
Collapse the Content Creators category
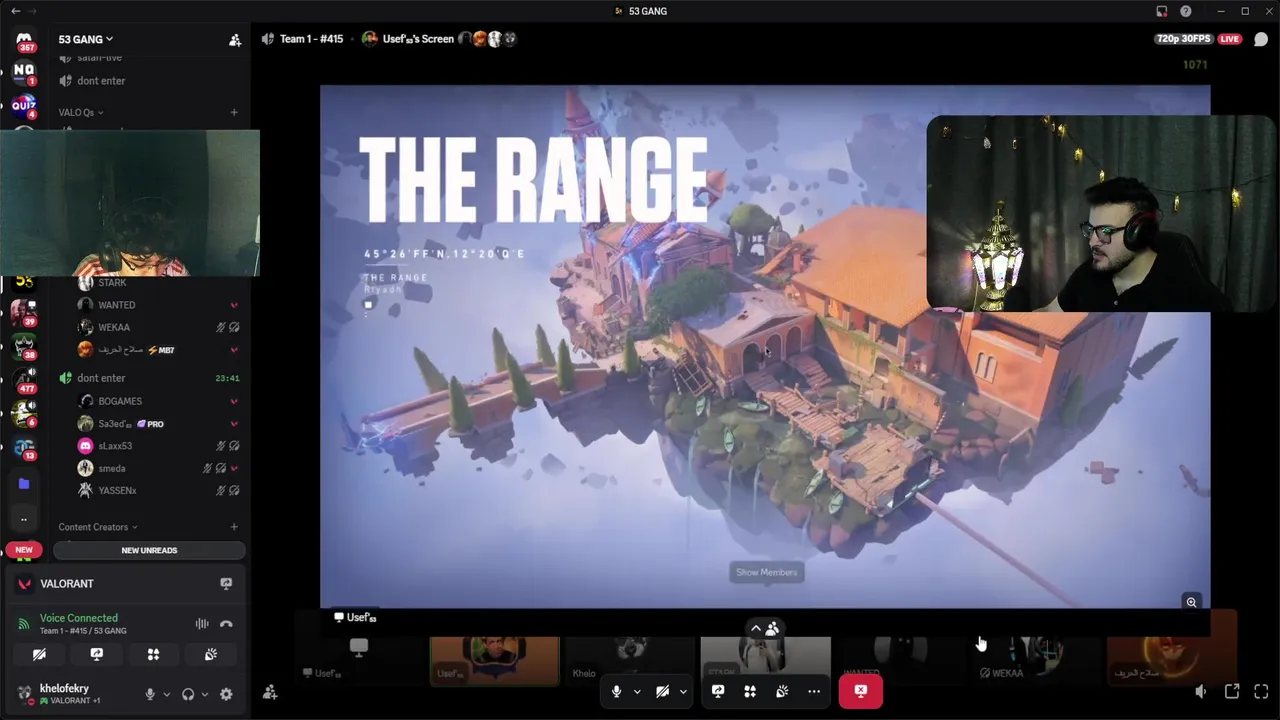pyautogui.click(x=98, y=527)
